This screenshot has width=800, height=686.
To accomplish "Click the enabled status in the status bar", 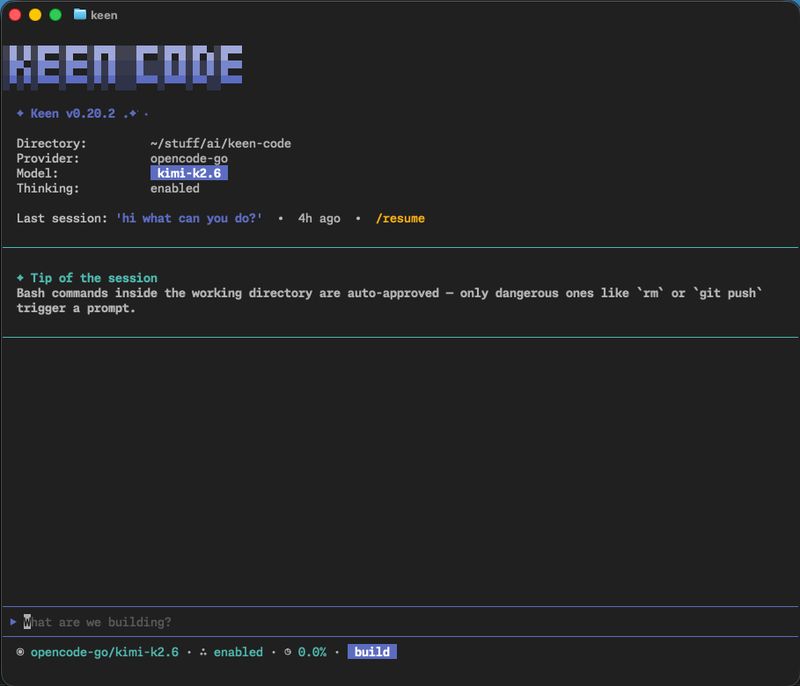I will pos(238,652).
